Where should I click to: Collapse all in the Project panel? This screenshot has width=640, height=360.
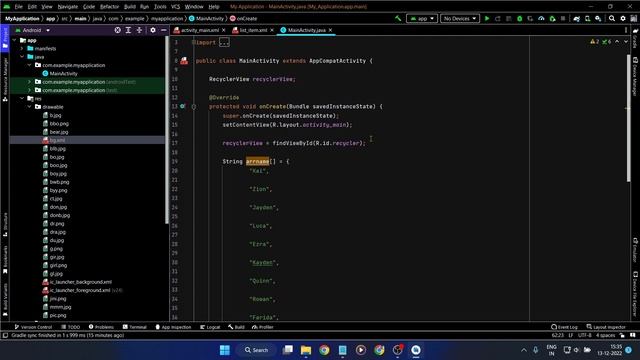[x=139, y=30]
